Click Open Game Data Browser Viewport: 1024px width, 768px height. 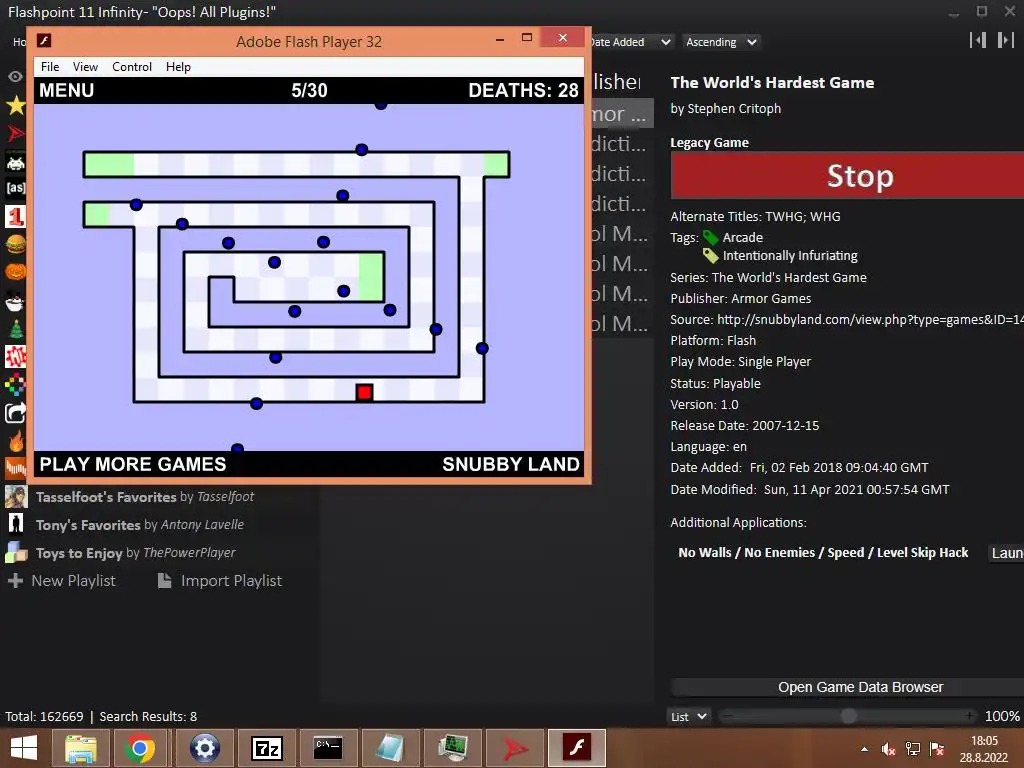pos(860,687)
